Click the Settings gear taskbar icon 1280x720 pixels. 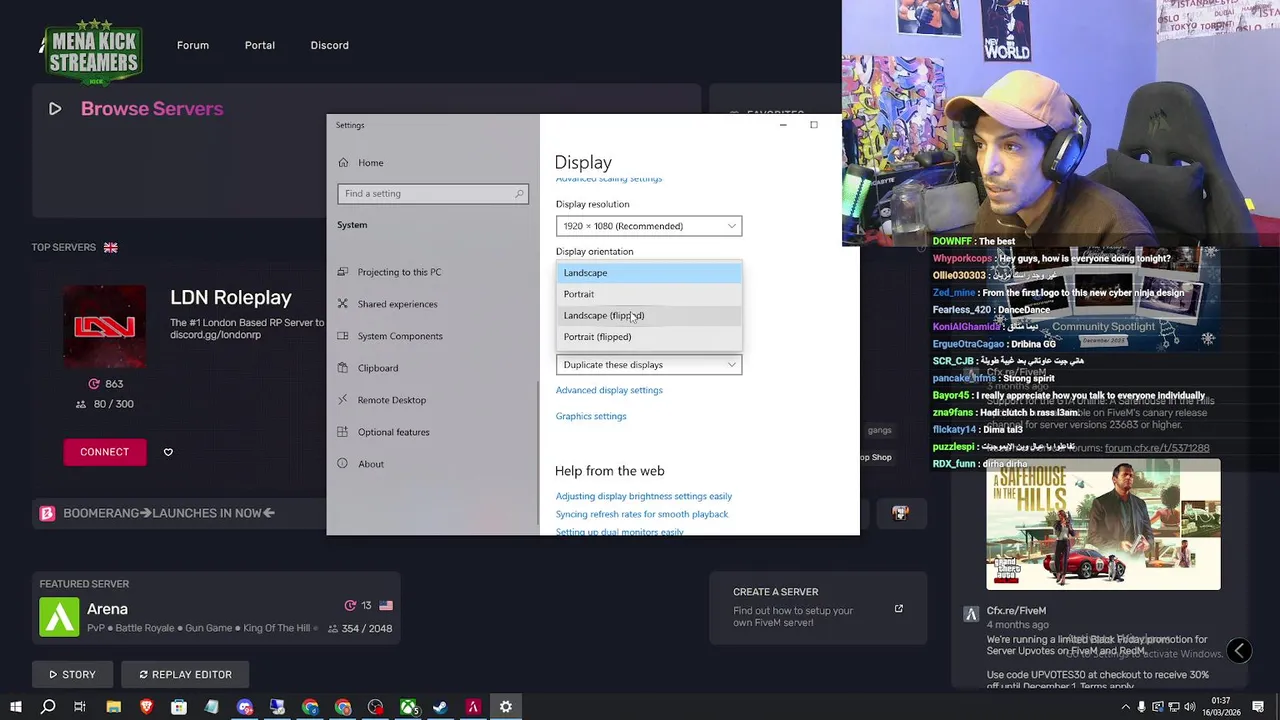click(506, 707)
